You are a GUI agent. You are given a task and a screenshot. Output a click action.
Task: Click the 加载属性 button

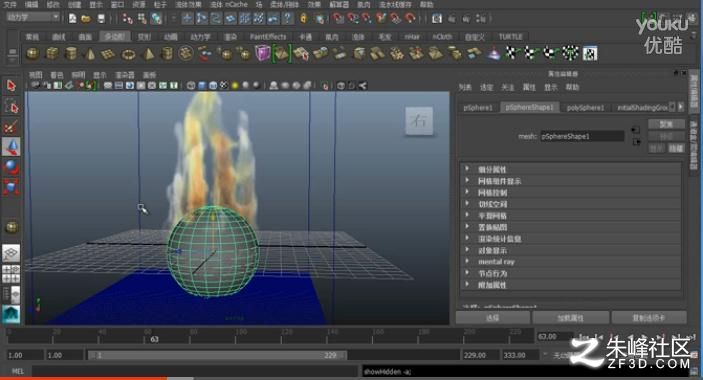(x=570, y=318)
